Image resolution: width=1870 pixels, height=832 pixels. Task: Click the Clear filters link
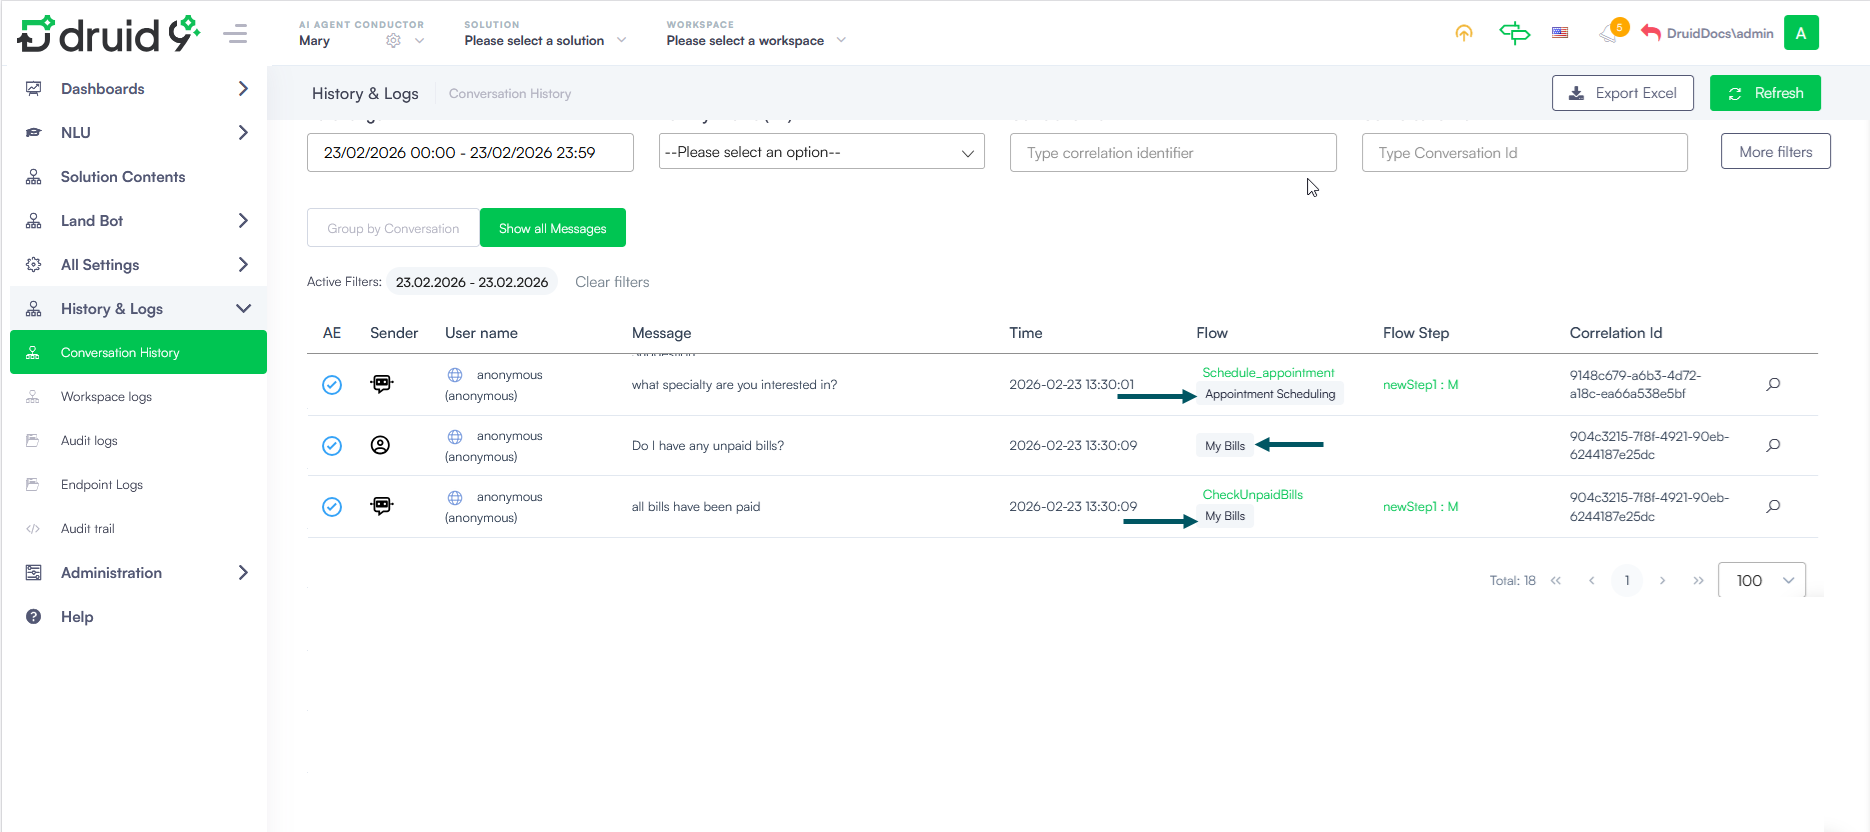pos(612,282)
